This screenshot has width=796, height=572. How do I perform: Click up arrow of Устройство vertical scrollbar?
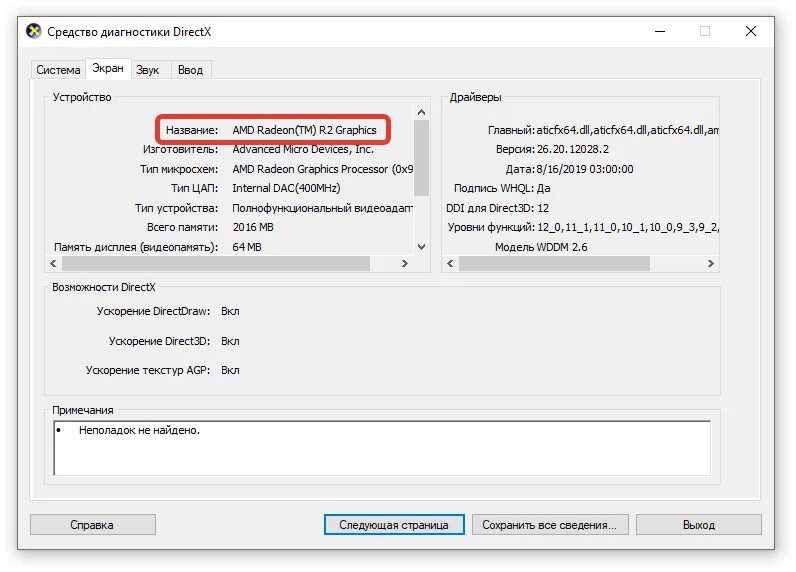[x=421, y=112]
